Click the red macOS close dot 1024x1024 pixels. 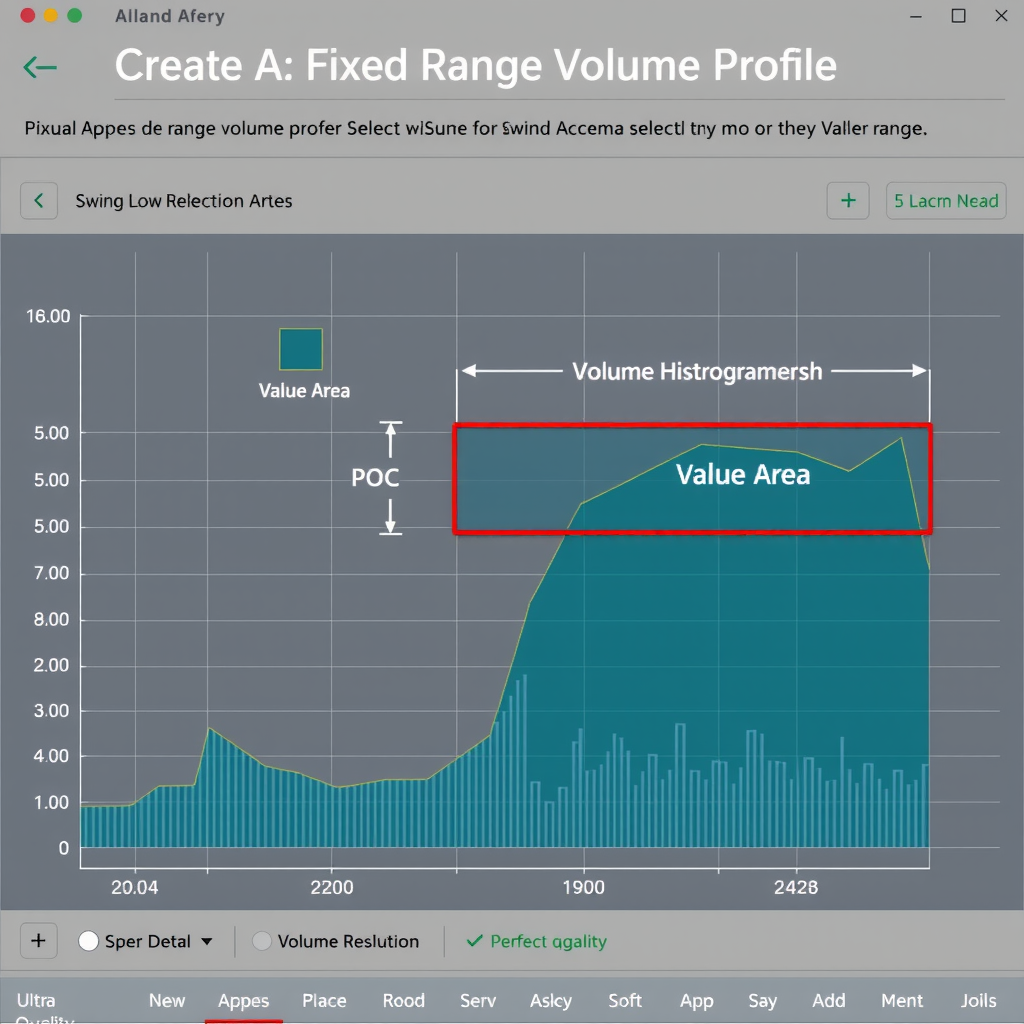[27, 16]
